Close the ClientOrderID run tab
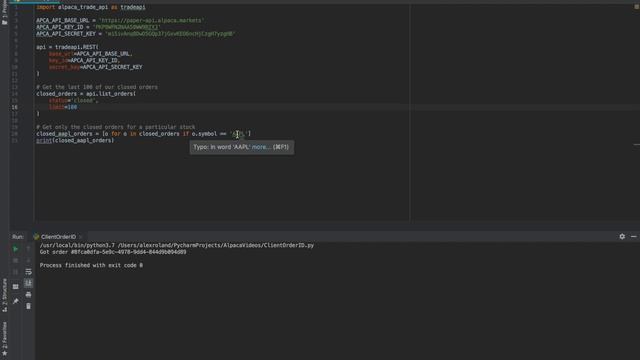 coord(81,237)
